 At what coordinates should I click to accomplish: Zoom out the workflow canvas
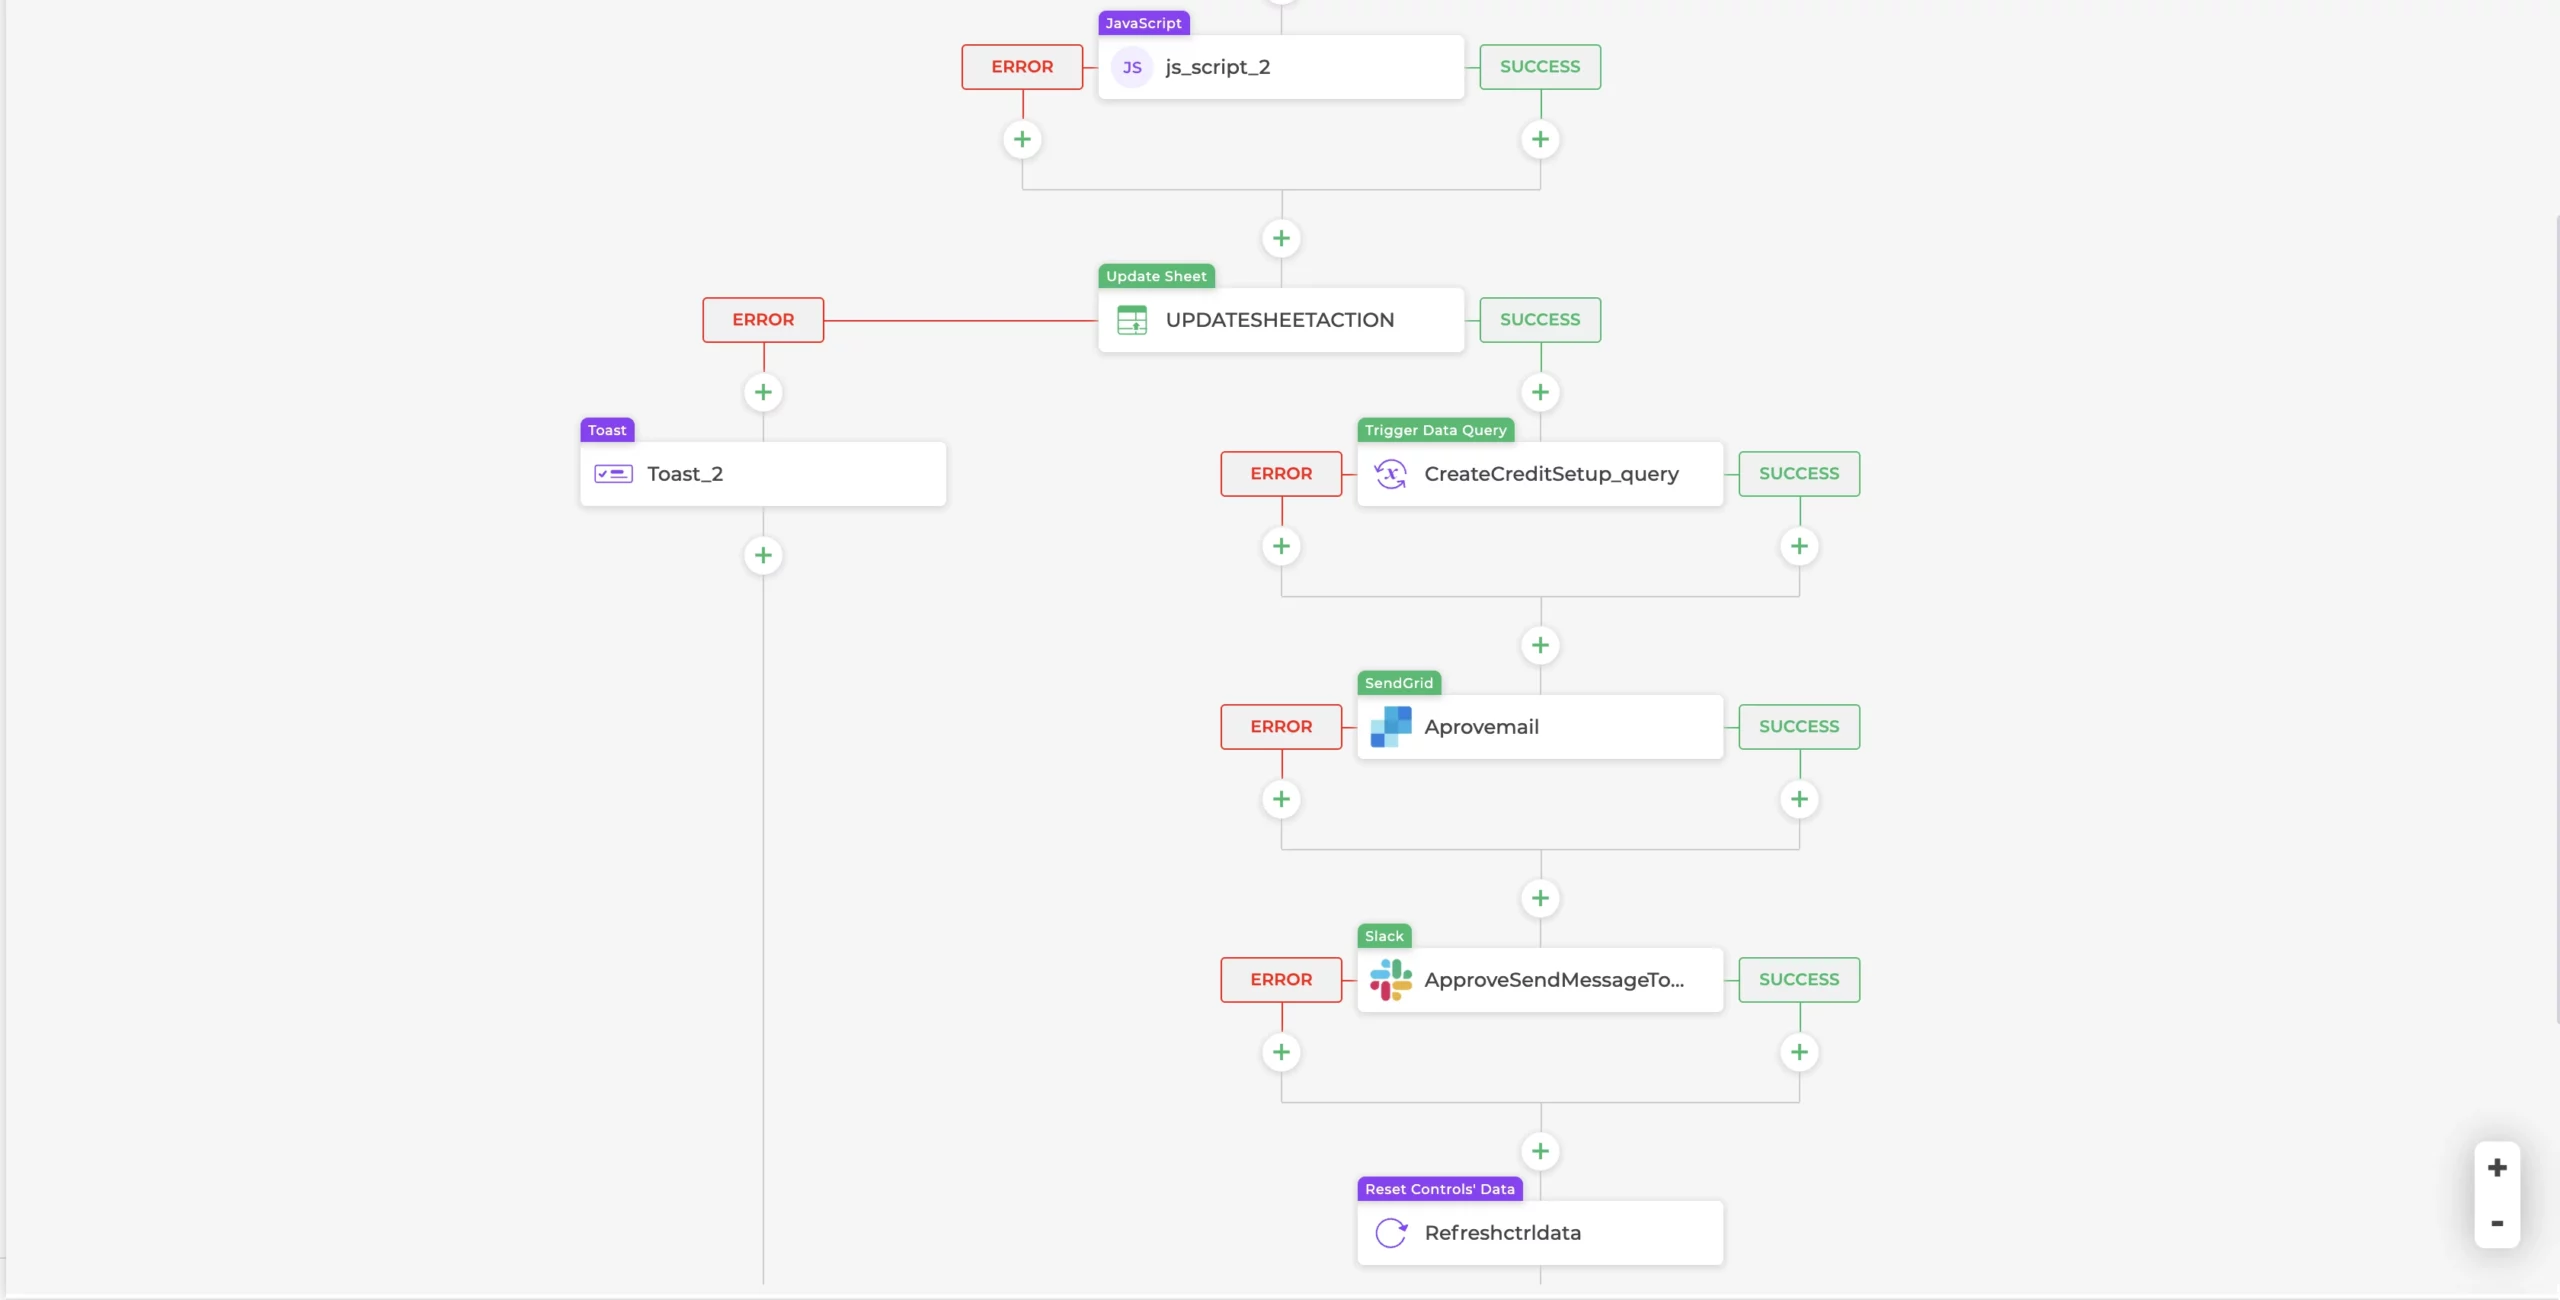pos(2497,1223)
